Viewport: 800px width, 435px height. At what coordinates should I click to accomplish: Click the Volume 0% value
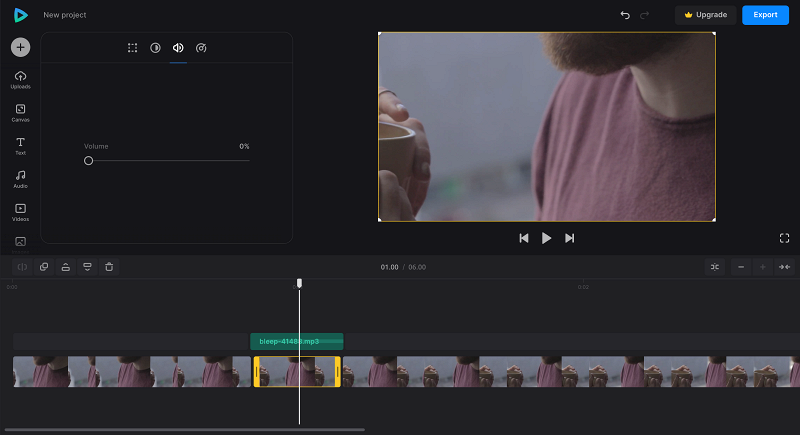tap(244, 146)
